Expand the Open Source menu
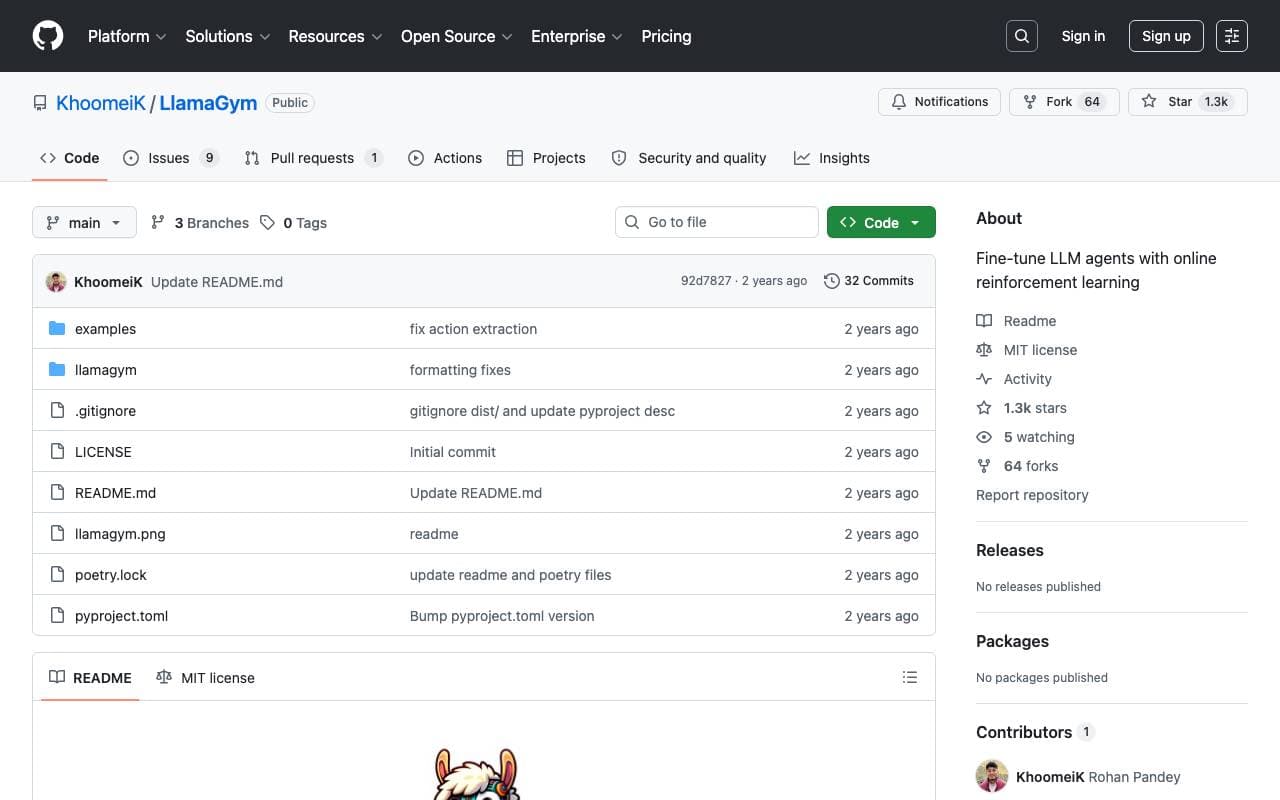 [x=457, y=36]
